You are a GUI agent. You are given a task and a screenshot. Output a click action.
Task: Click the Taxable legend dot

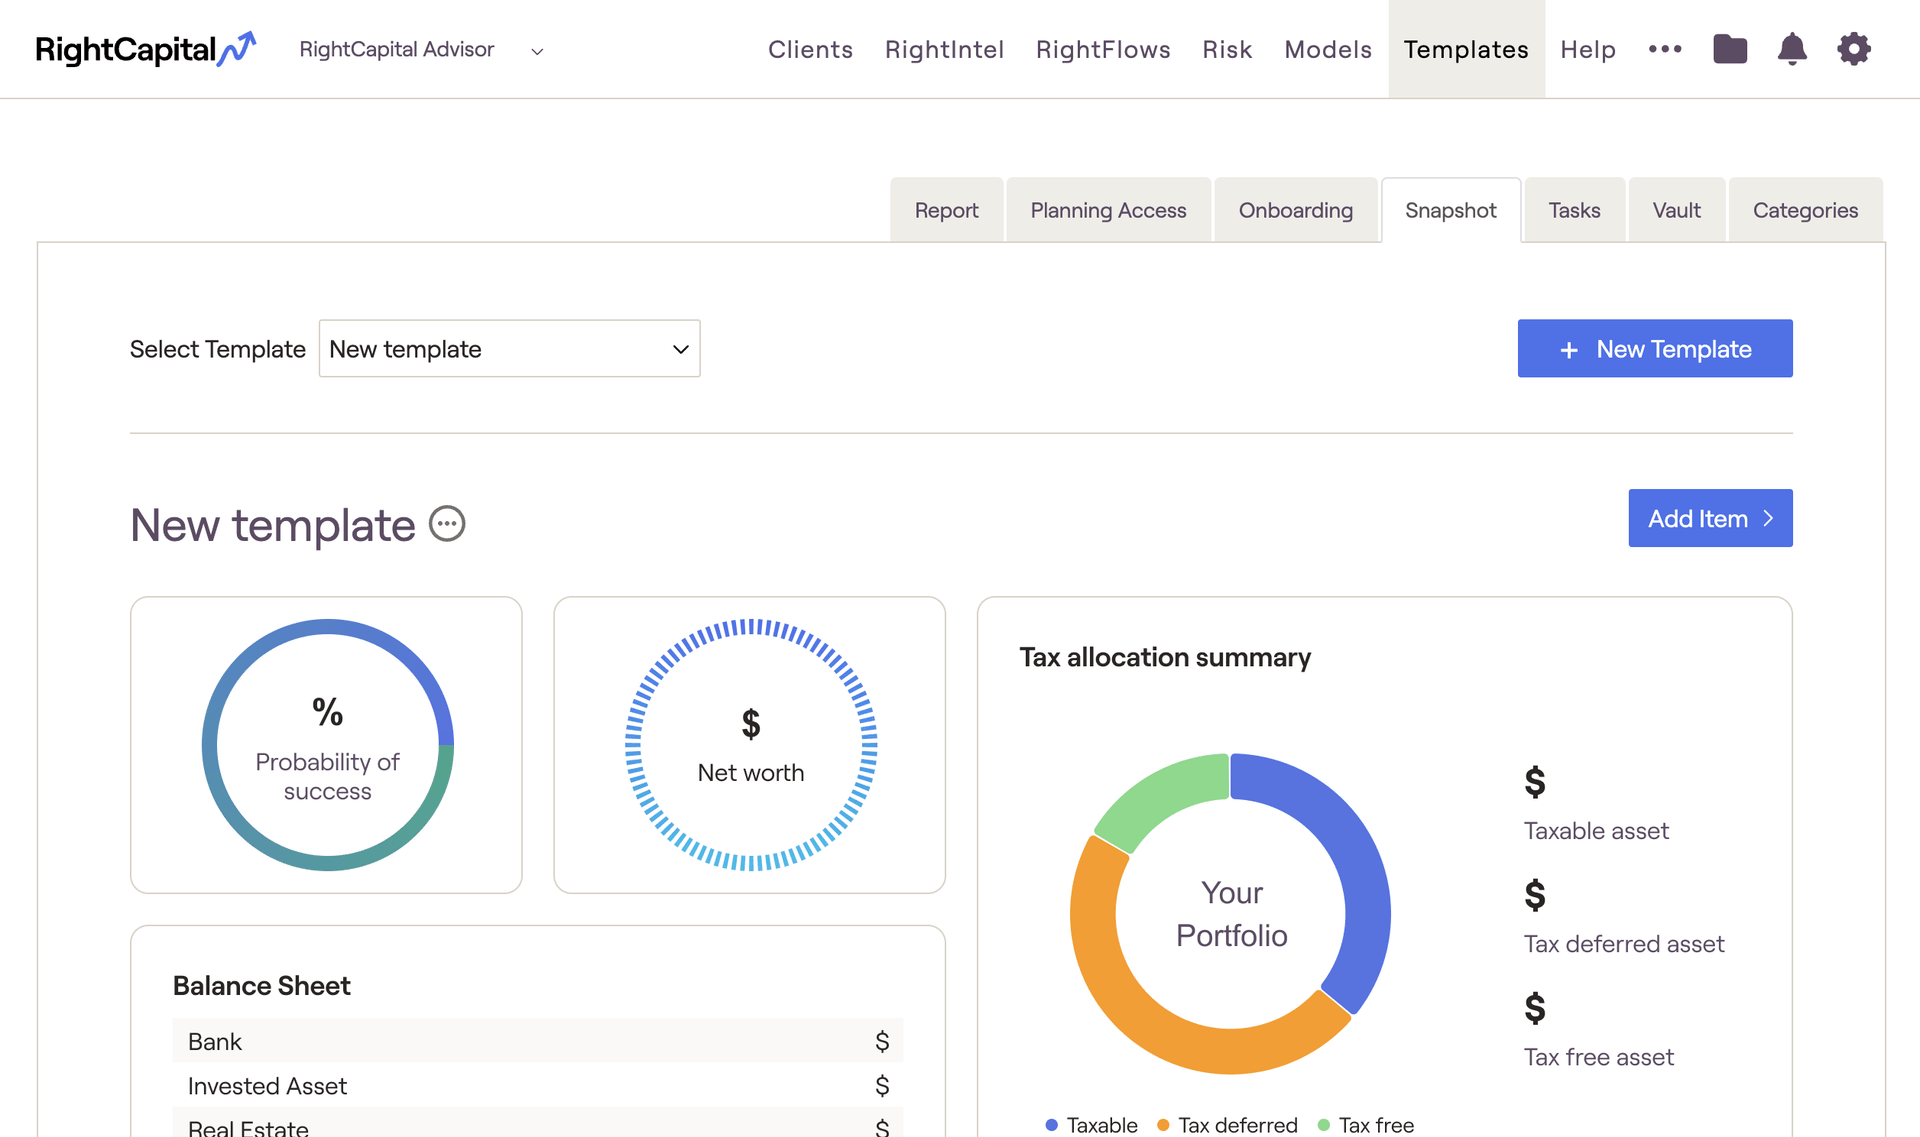pyautogui.click(x=1051, y=1125)
